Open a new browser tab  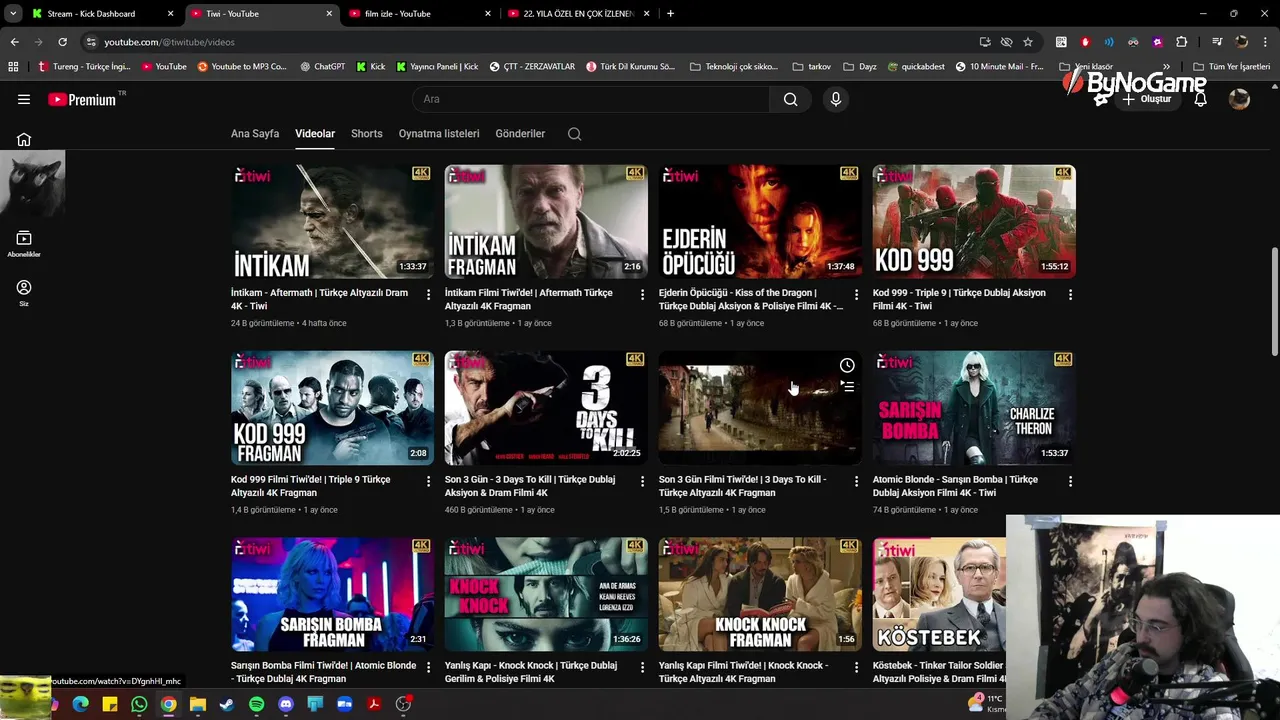[670, 14]
